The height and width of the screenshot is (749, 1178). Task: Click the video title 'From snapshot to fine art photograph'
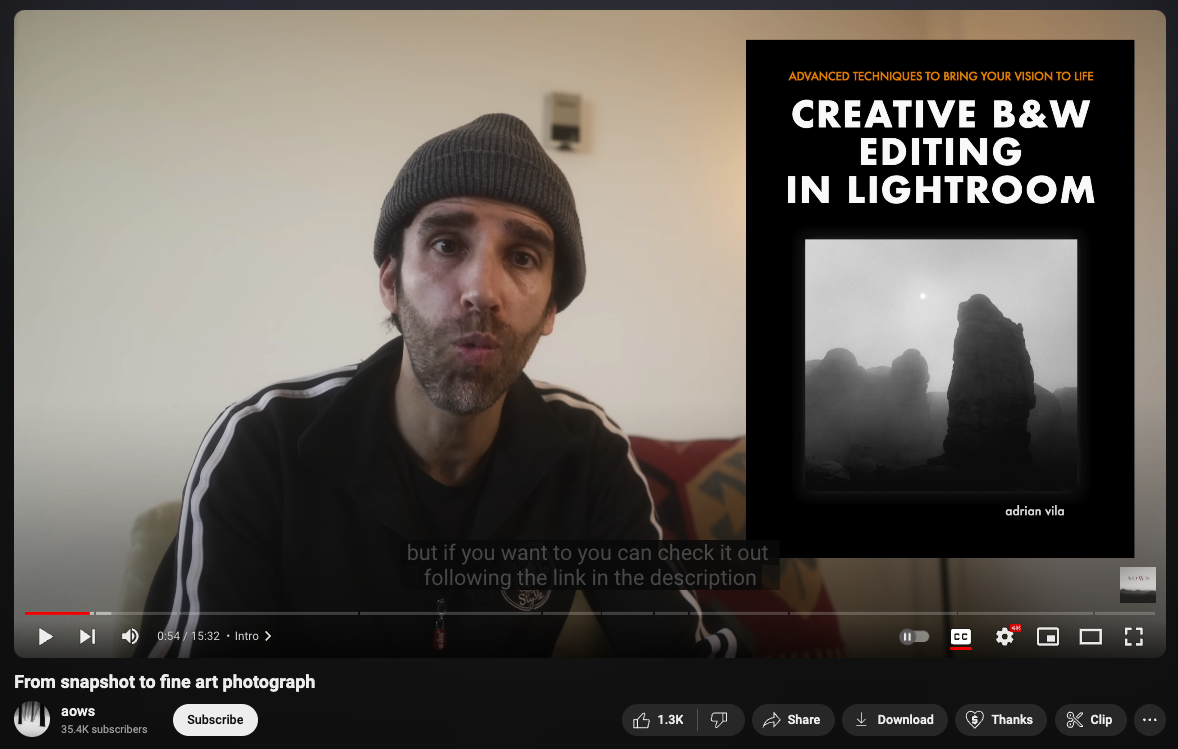[x=165, y=682]
